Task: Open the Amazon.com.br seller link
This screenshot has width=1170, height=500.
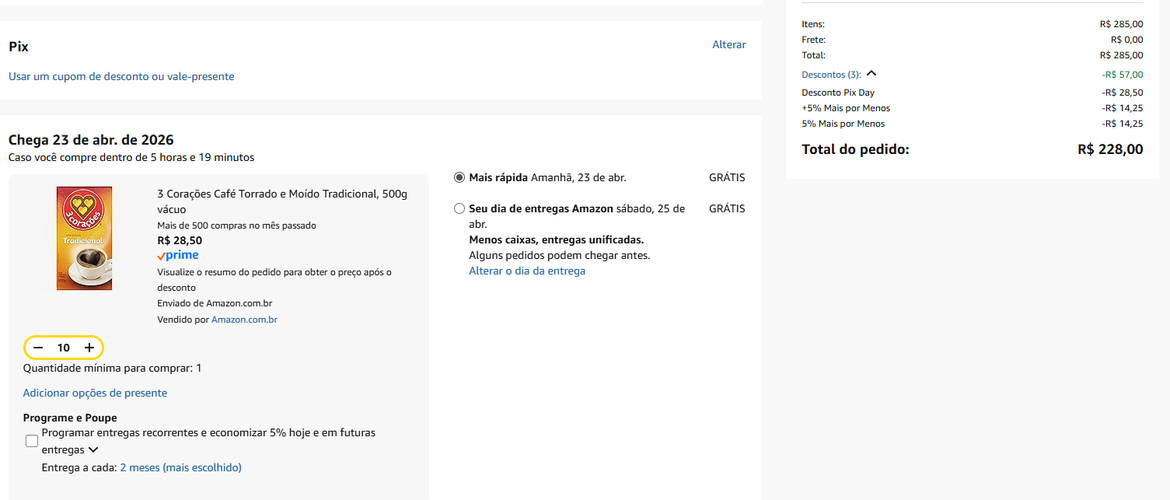Action: pyautogui.click(x=245, y=319)
